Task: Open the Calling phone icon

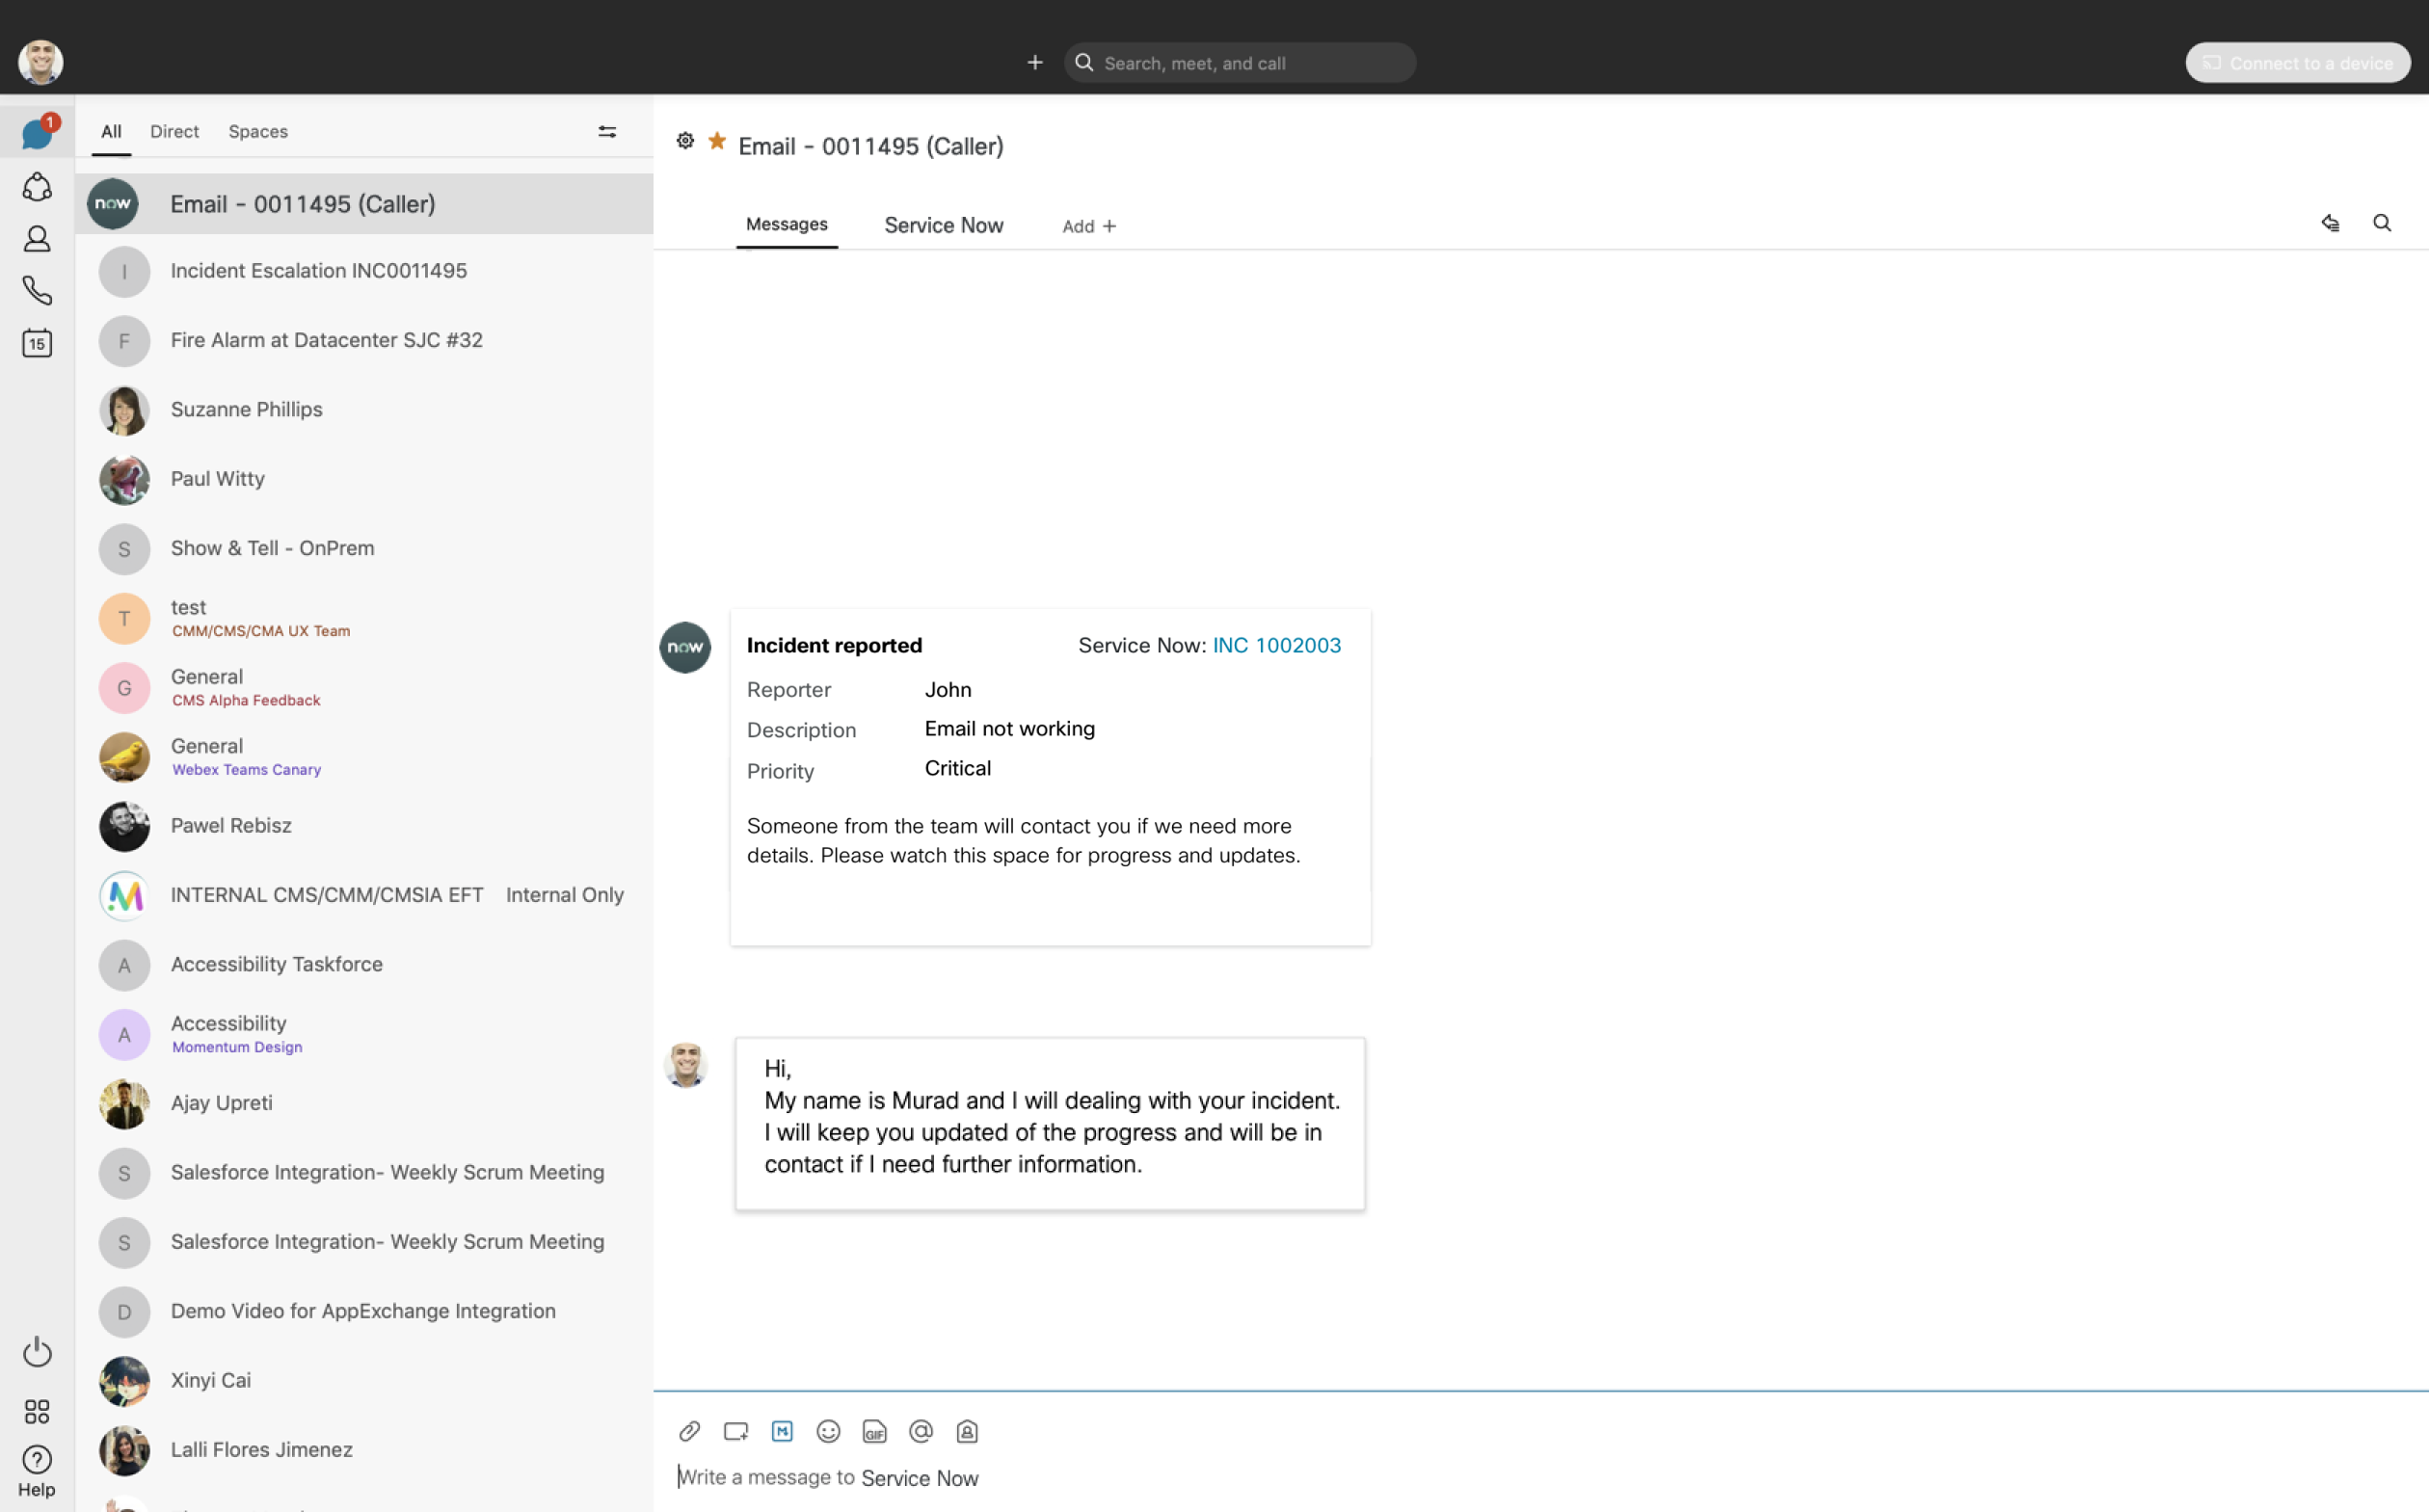Action: pyautogui.click(x=37, y=291)
